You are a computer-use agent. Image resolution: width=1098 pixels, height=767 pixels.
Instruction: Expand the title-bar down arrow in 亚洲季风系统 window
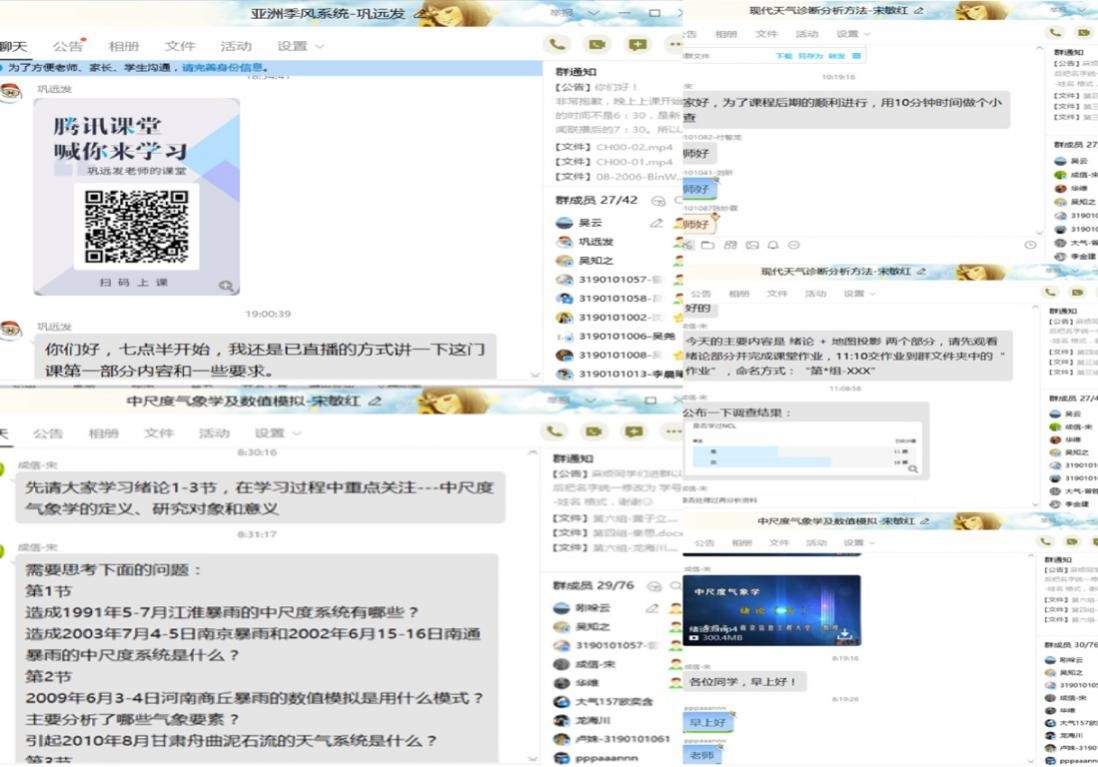point(593,13)
